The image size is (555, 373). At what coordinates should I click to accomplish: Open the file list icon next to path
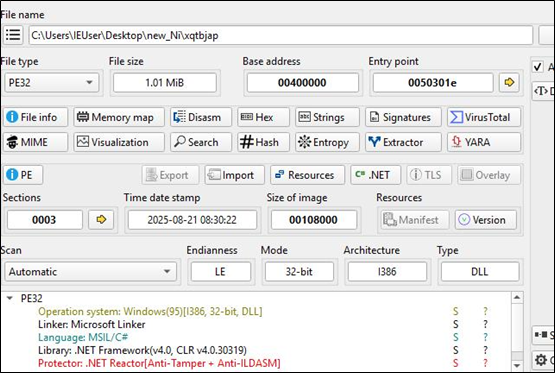click(x=13, y=35)
